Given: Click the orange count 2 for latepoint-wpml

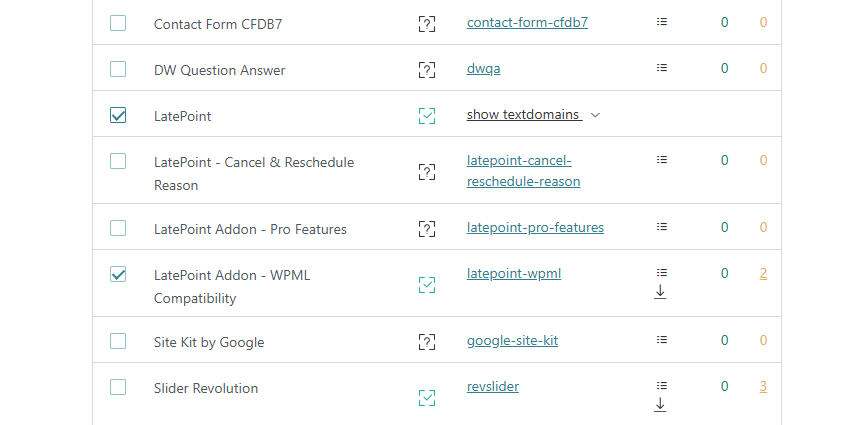Looking at the screenshot, I should (763, 273).
